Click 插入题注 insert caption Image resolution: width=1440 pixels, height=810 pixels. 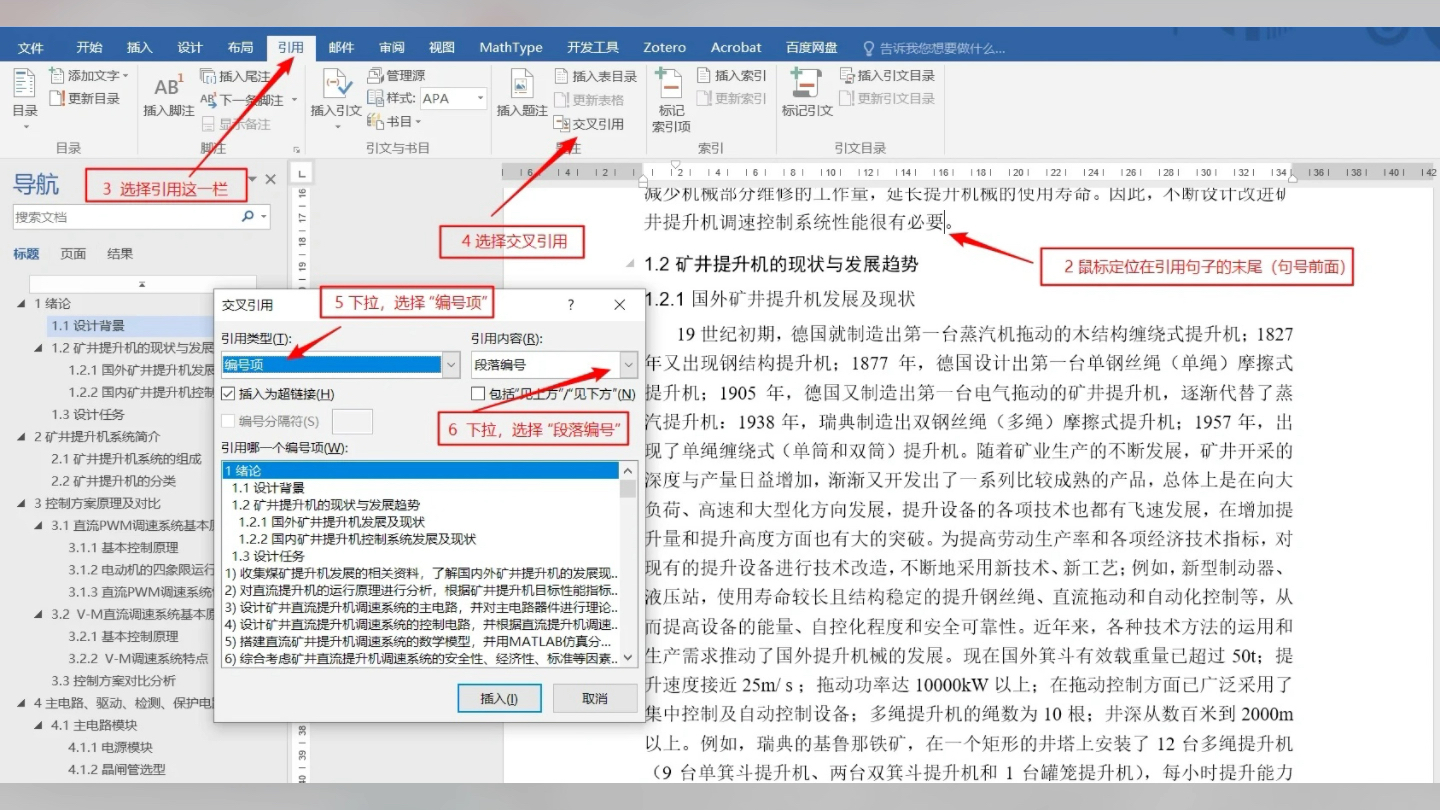click(x=521, y=95)
